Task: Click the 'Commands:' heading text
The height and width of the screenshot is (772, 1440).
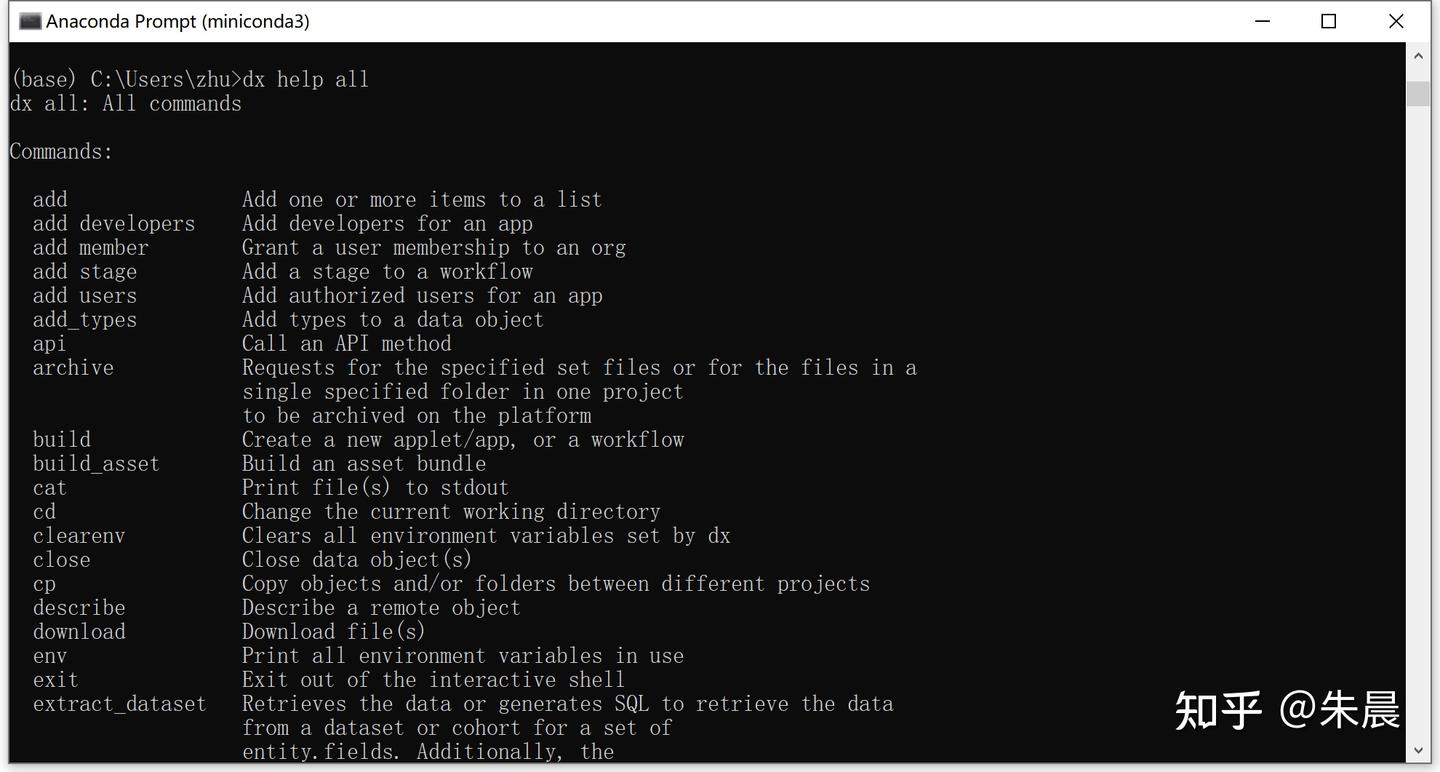Action: [60, 151]
